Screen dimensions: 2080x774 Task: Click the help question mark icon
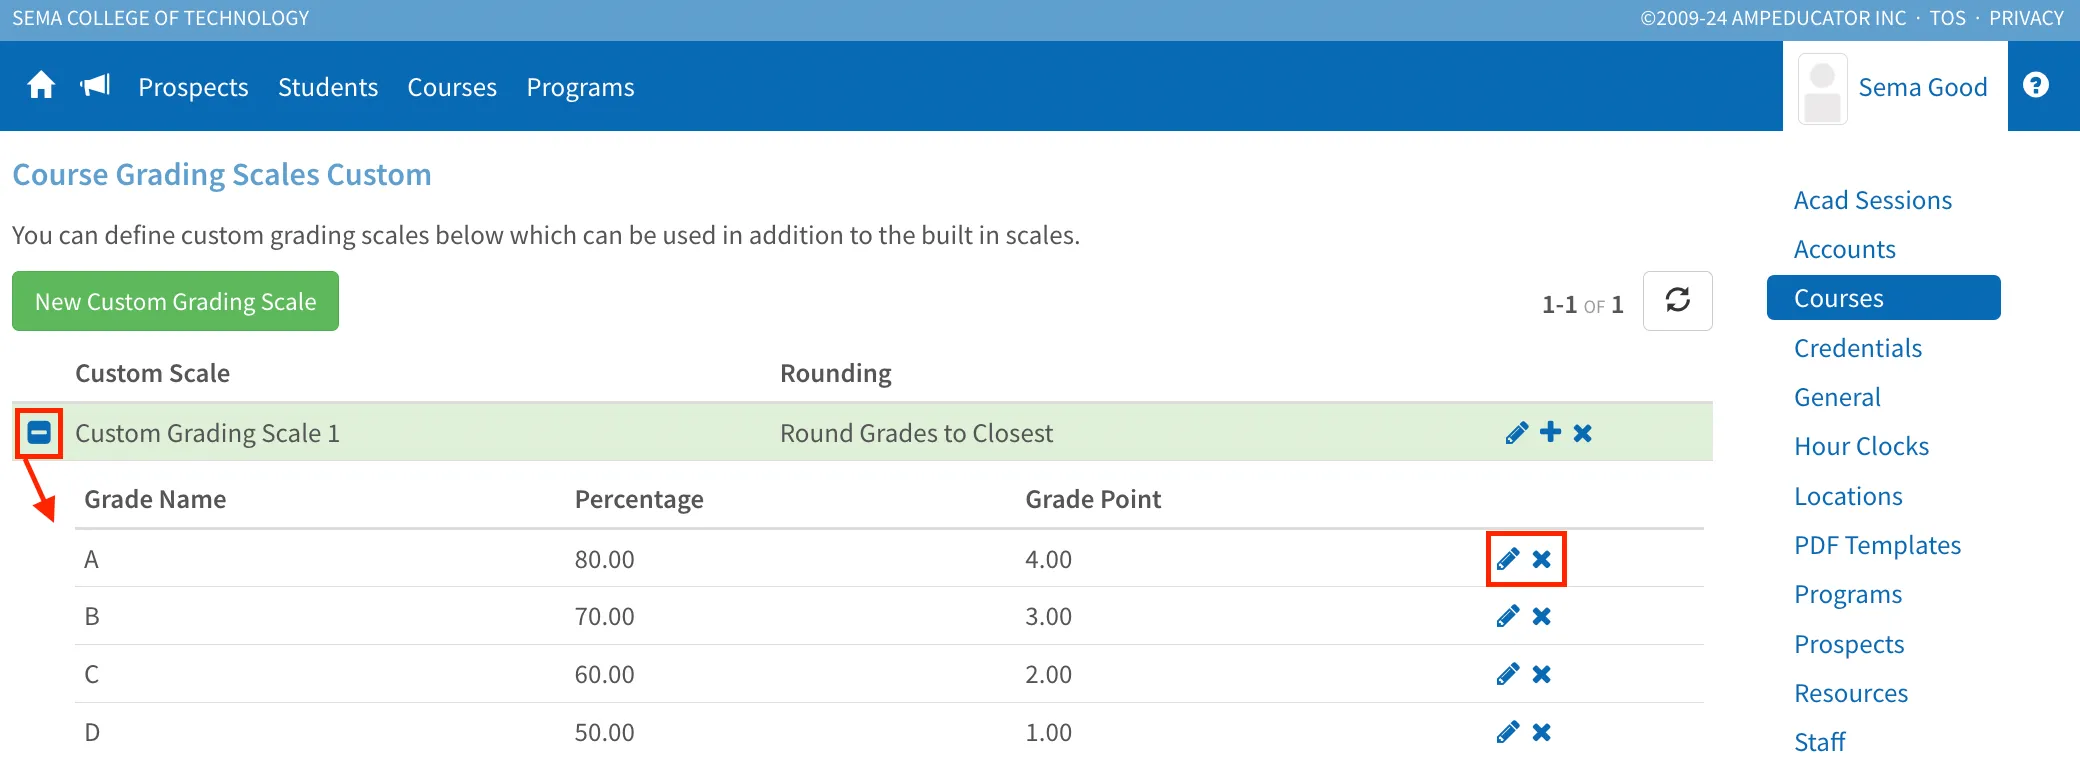2035,86
